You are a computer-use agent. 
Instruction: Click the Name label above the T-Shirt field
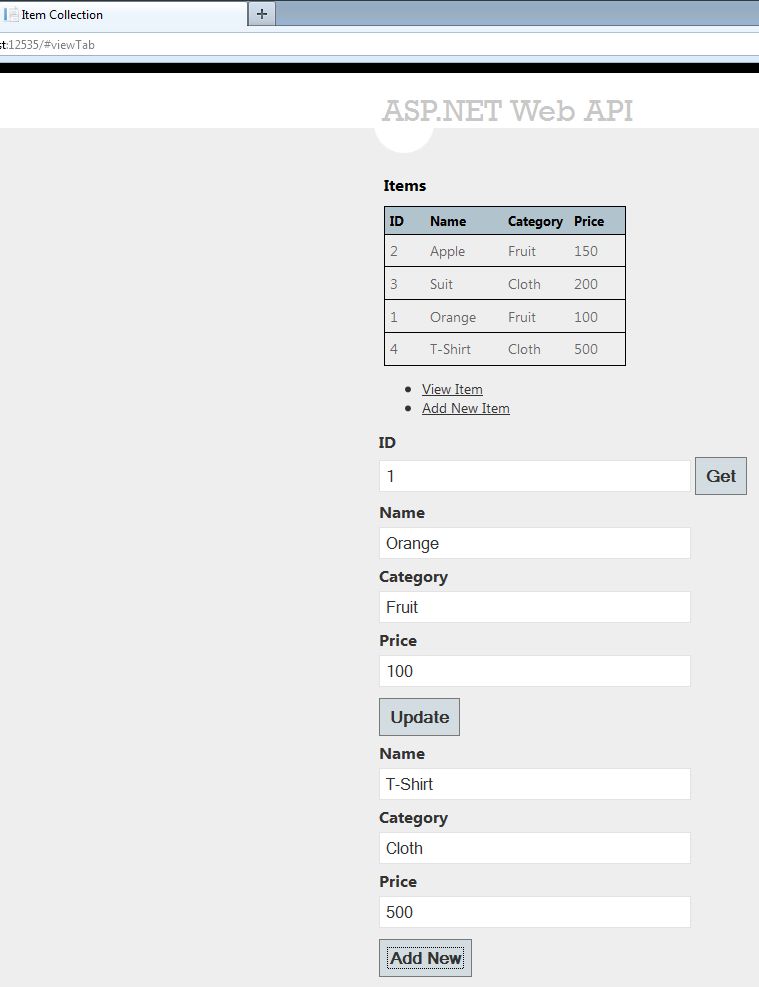coord(402,754)
